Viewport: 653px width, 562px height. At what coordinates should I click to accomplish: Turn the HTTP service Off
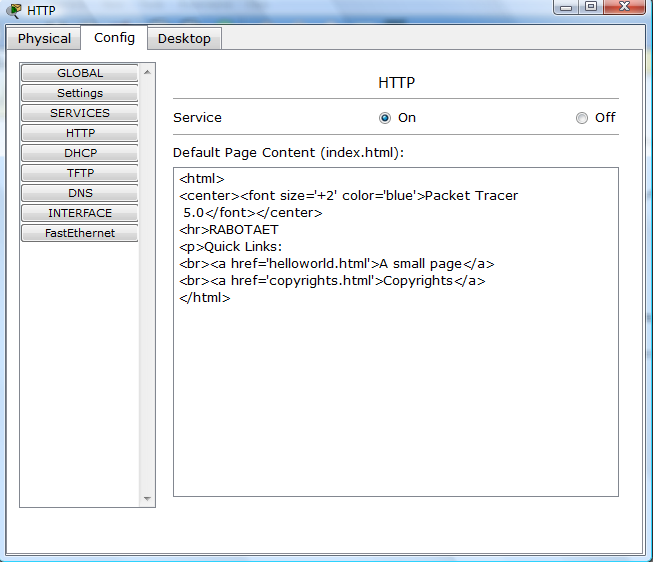[x=582, y=118]
